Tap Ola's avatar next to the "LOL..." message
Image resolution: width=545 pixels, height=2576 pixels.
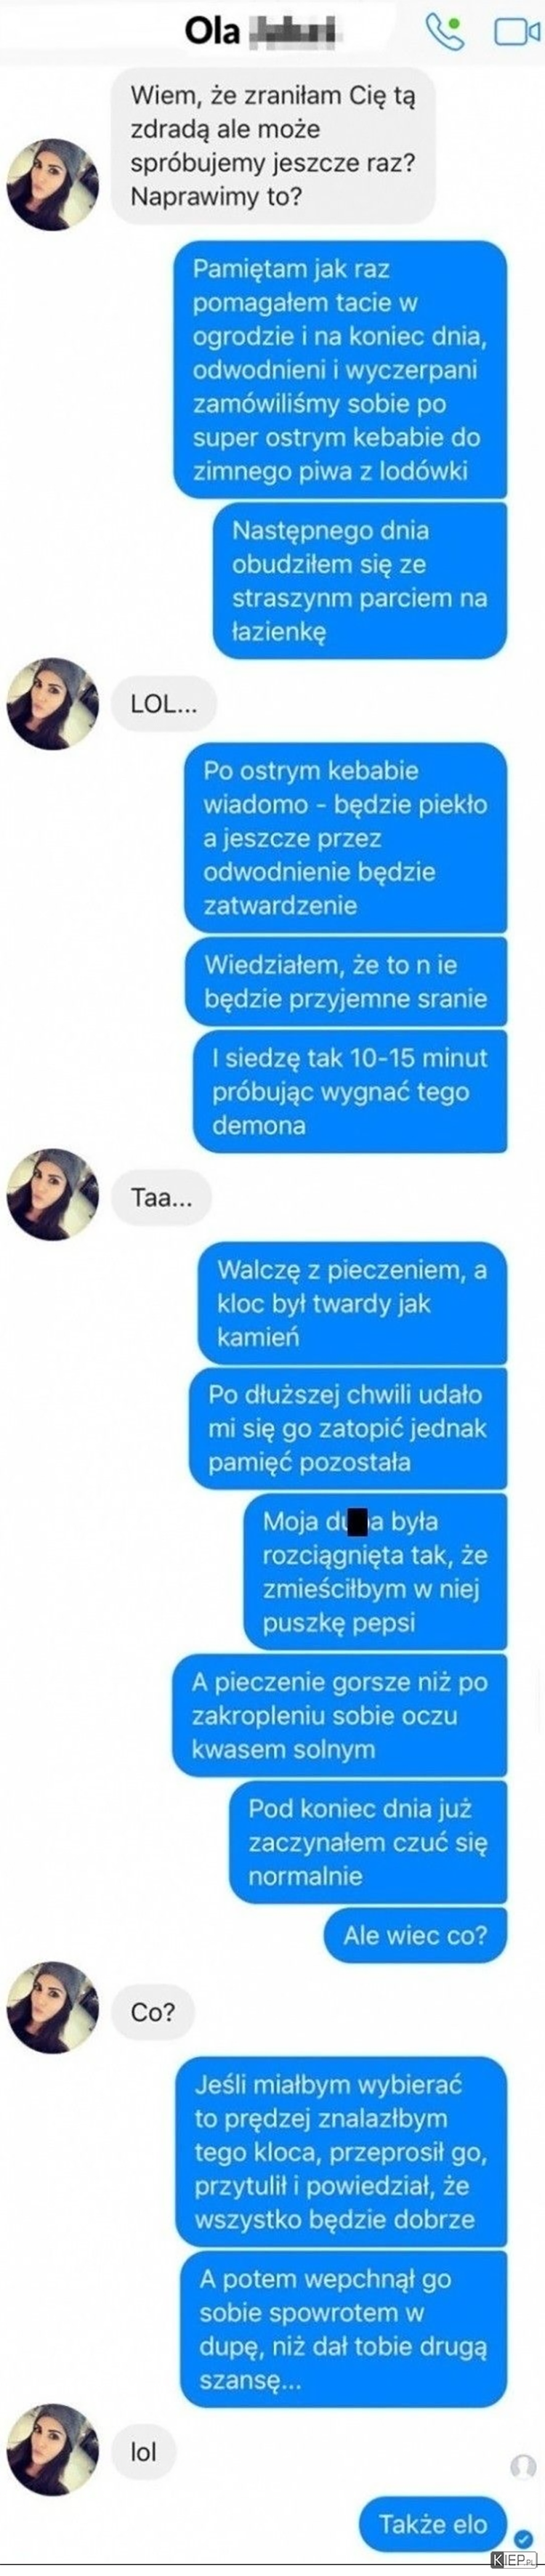[x=53, y=704]
